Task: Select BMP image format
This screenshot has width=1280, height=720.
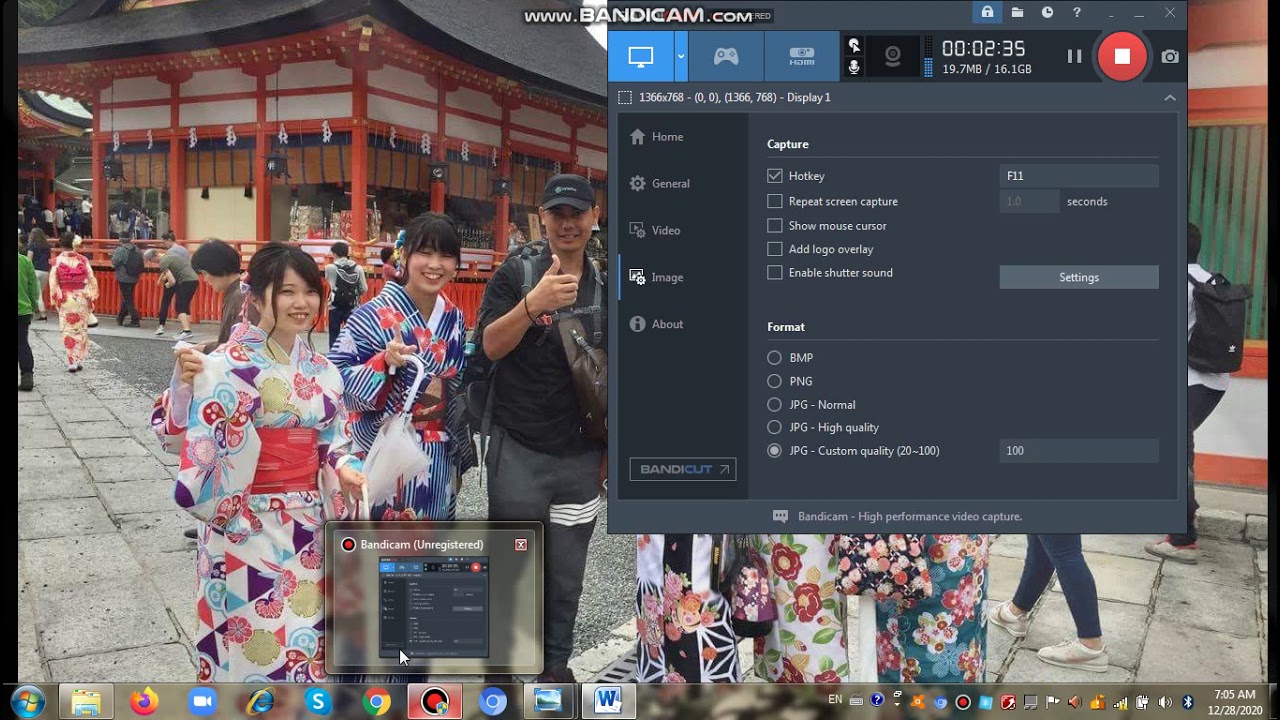Action: pos(775,358)
